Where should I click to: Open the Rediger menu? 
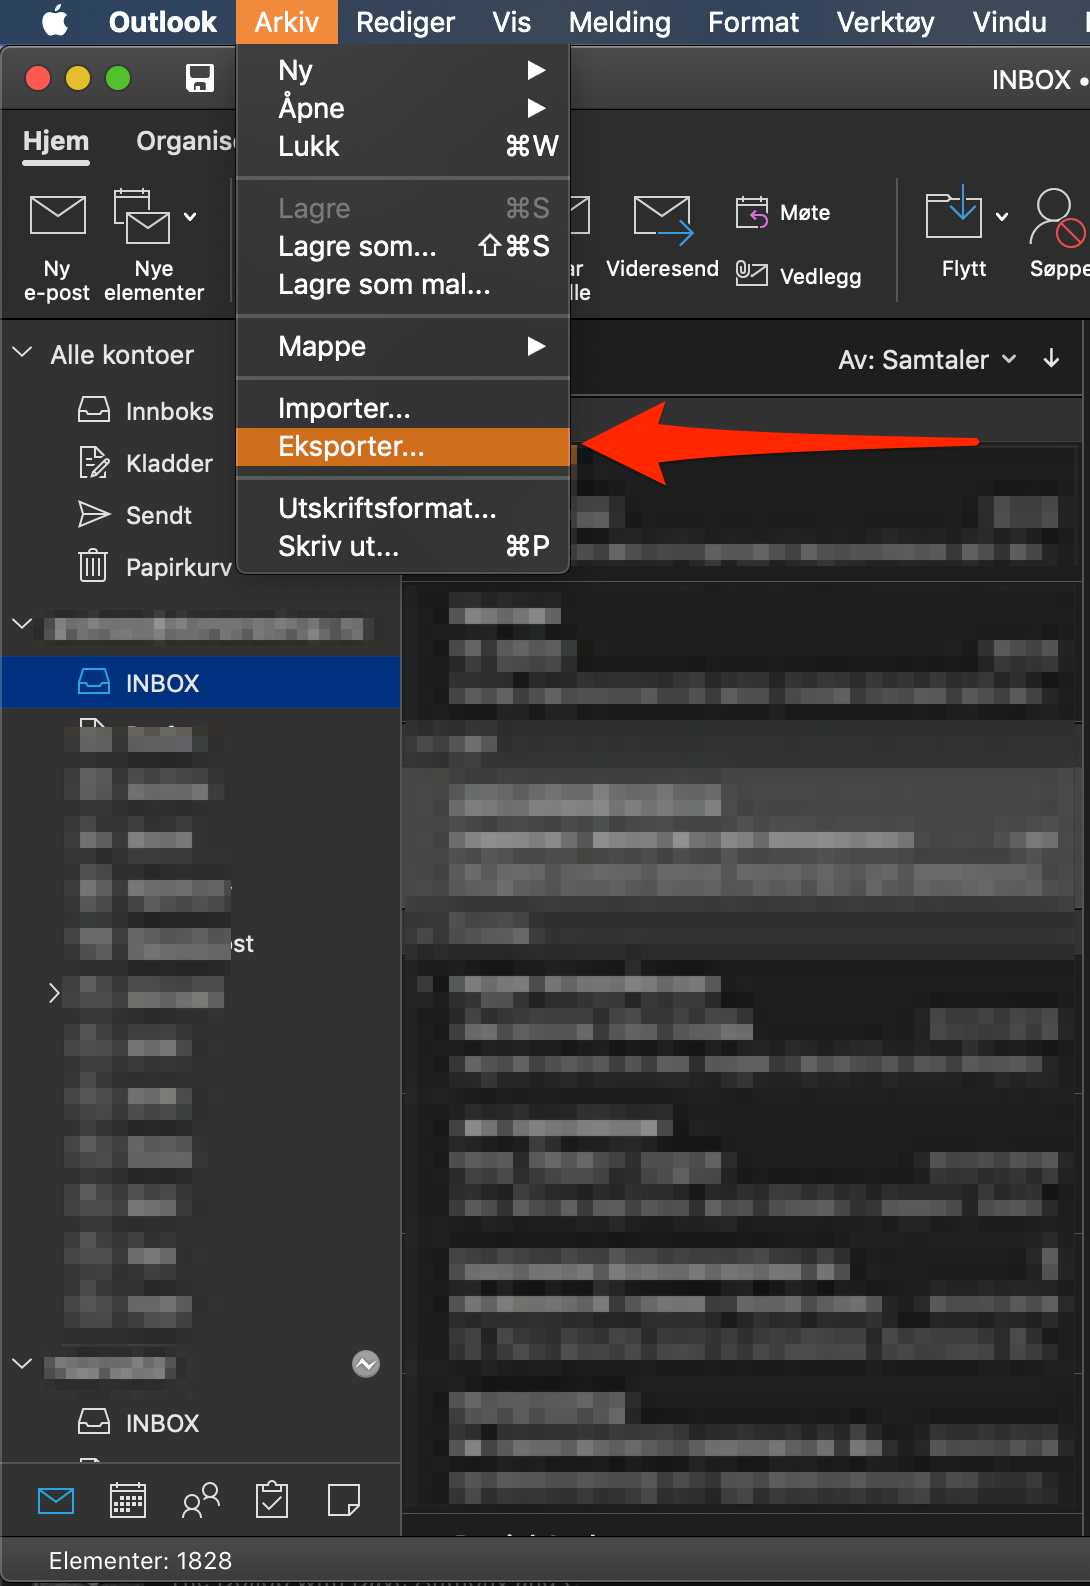pos(405,22)
